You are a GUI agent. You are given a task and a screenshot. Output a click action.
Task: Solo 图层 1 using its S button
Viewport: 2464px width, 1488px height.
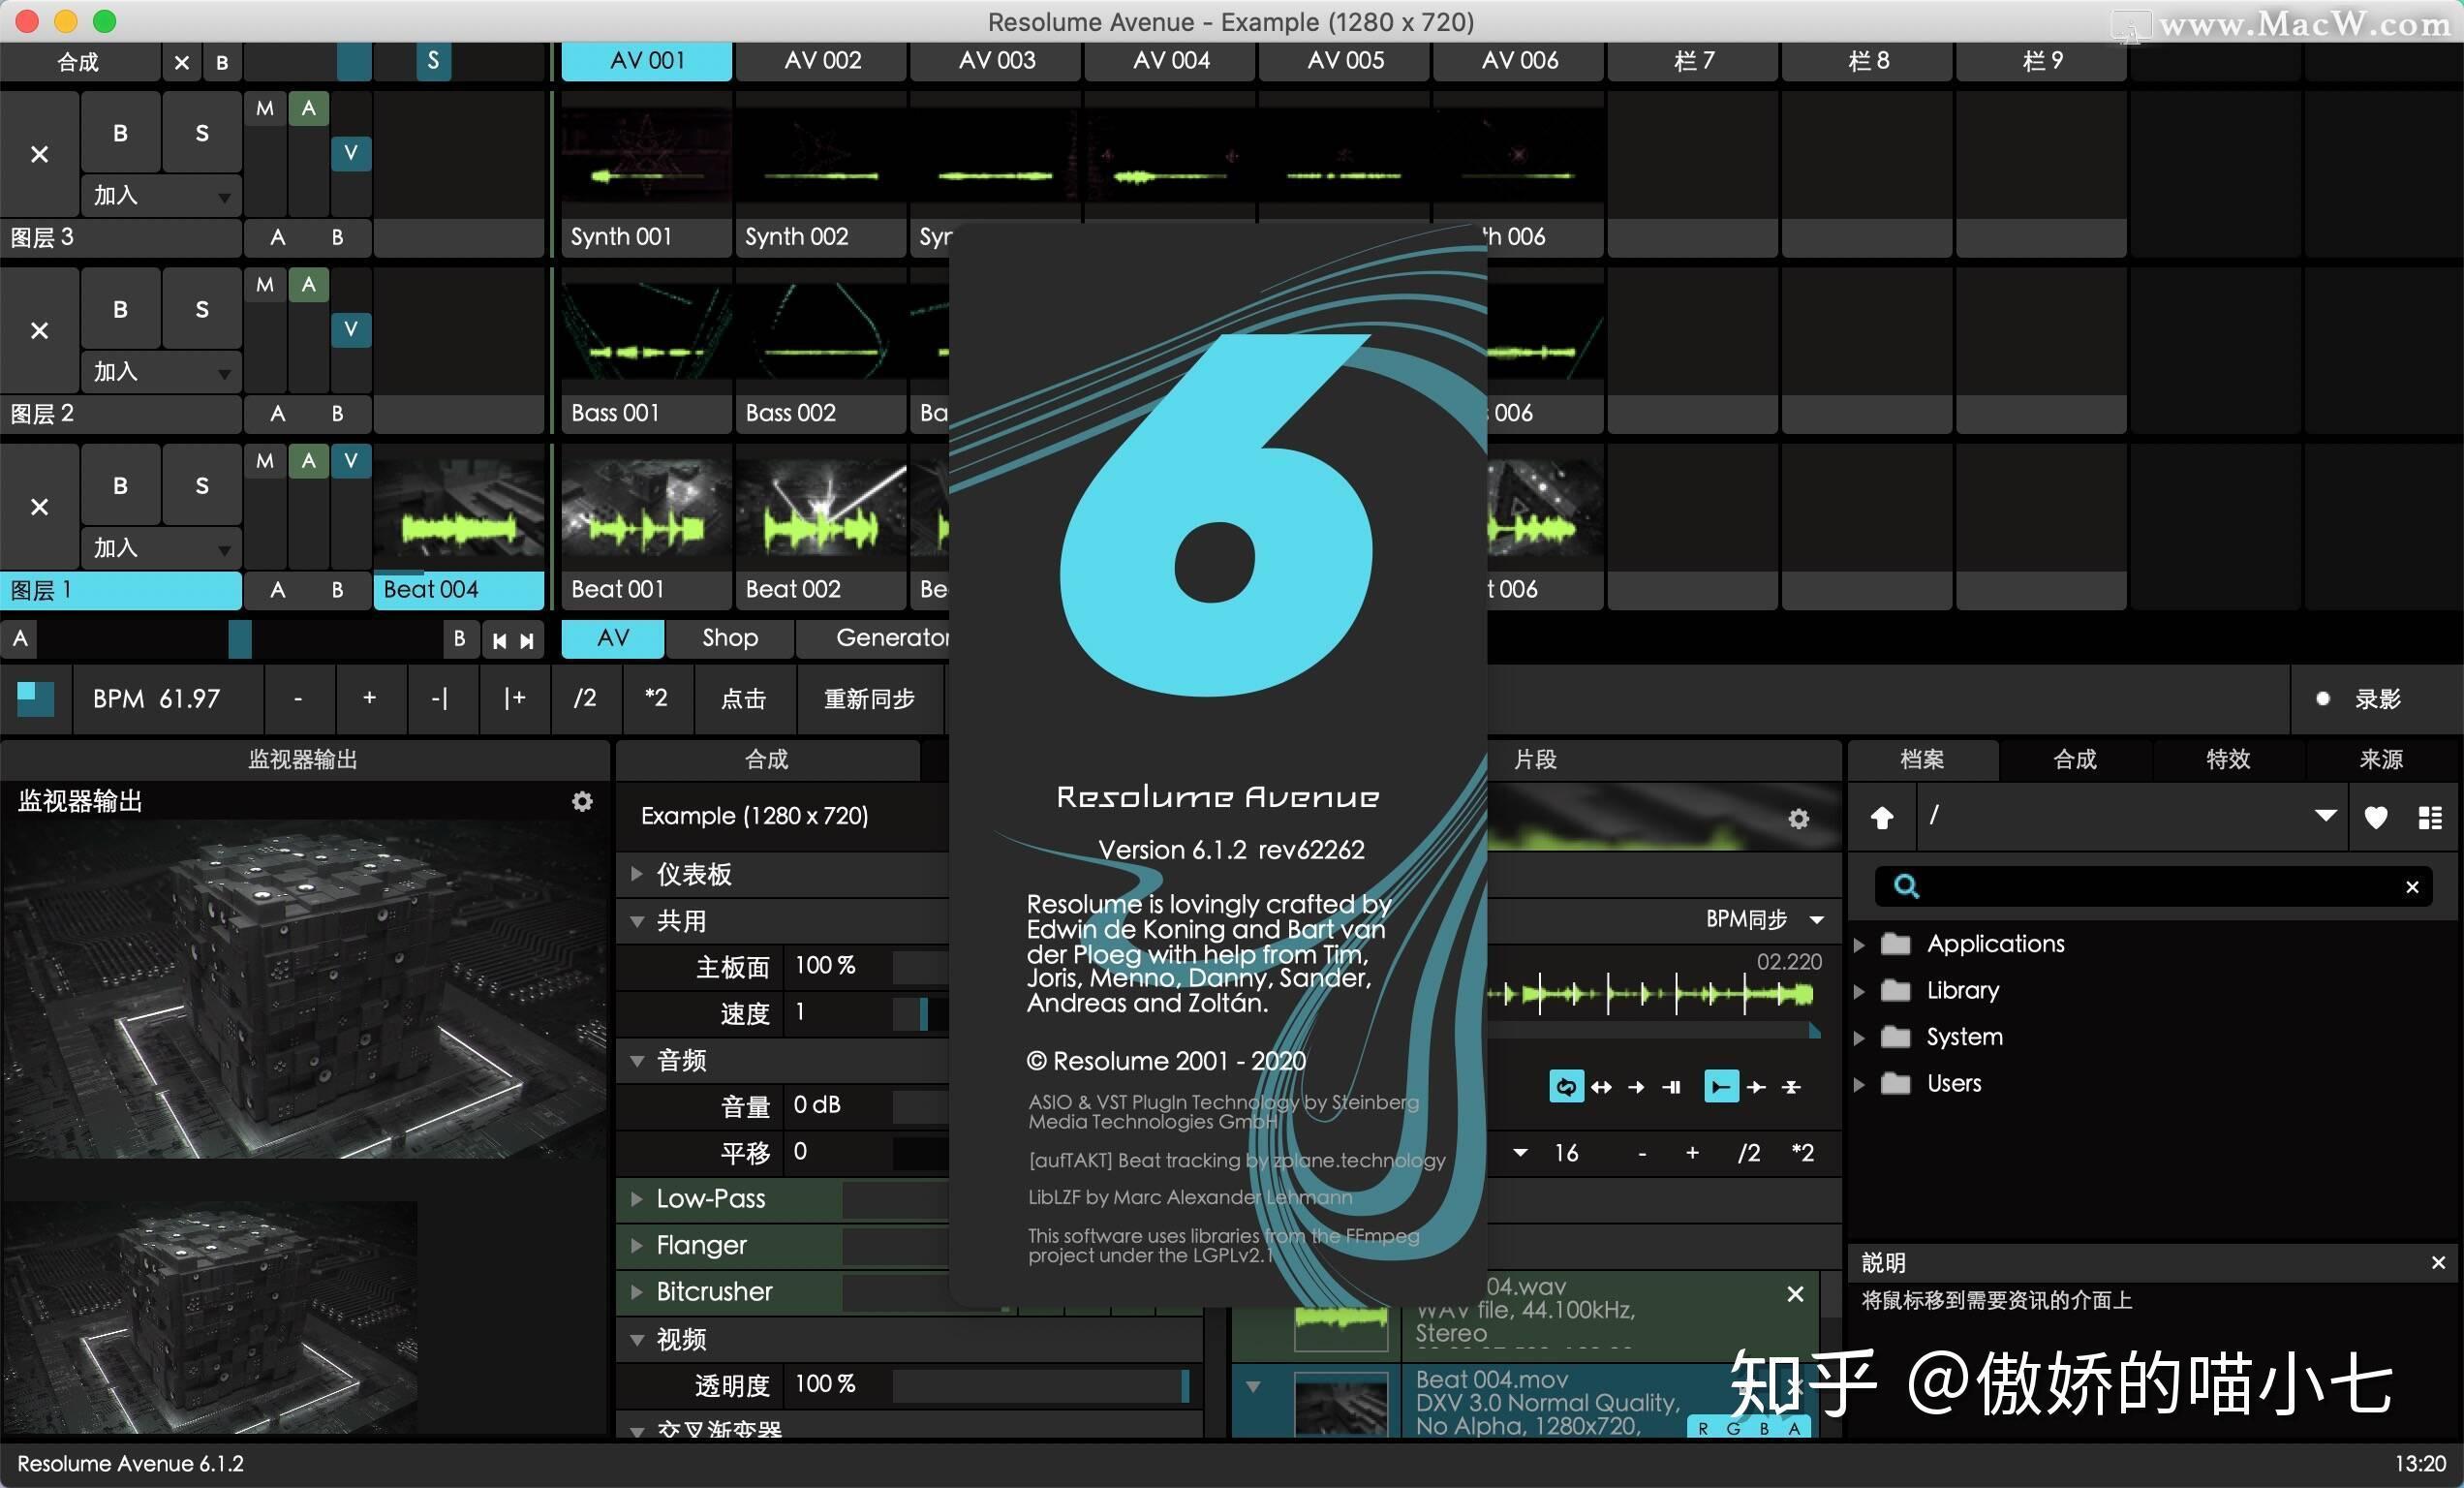[x=201, y=485]
